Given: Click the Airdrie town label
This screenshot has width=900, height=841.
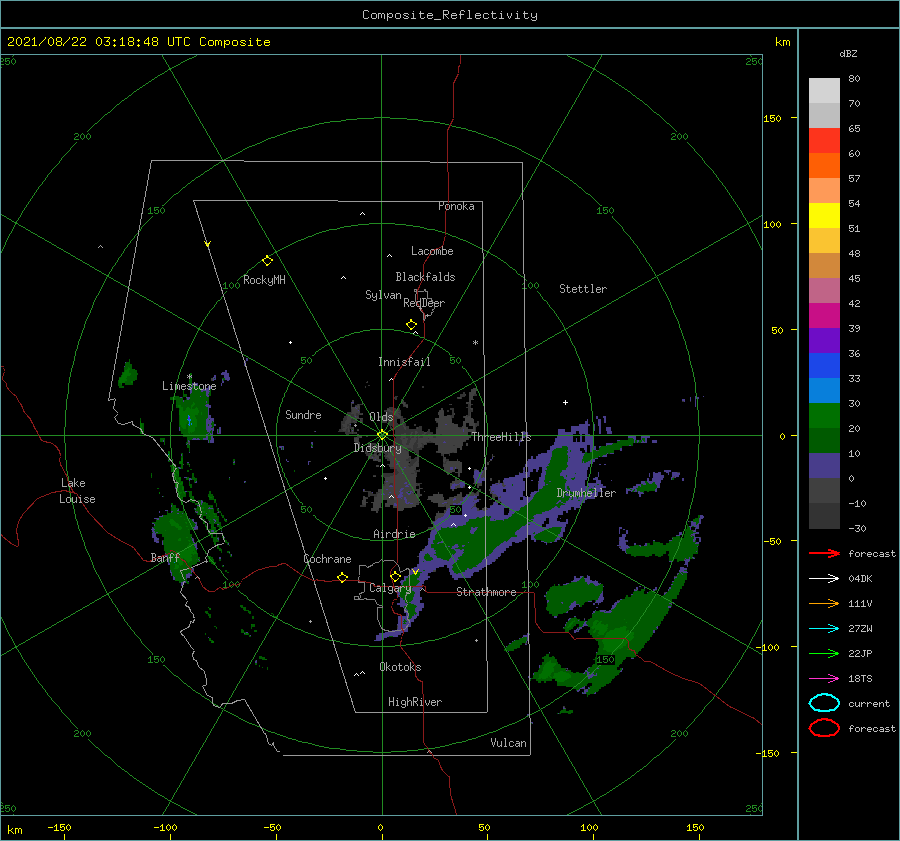Looking at the screenshot, I should [x=394, y=534].
